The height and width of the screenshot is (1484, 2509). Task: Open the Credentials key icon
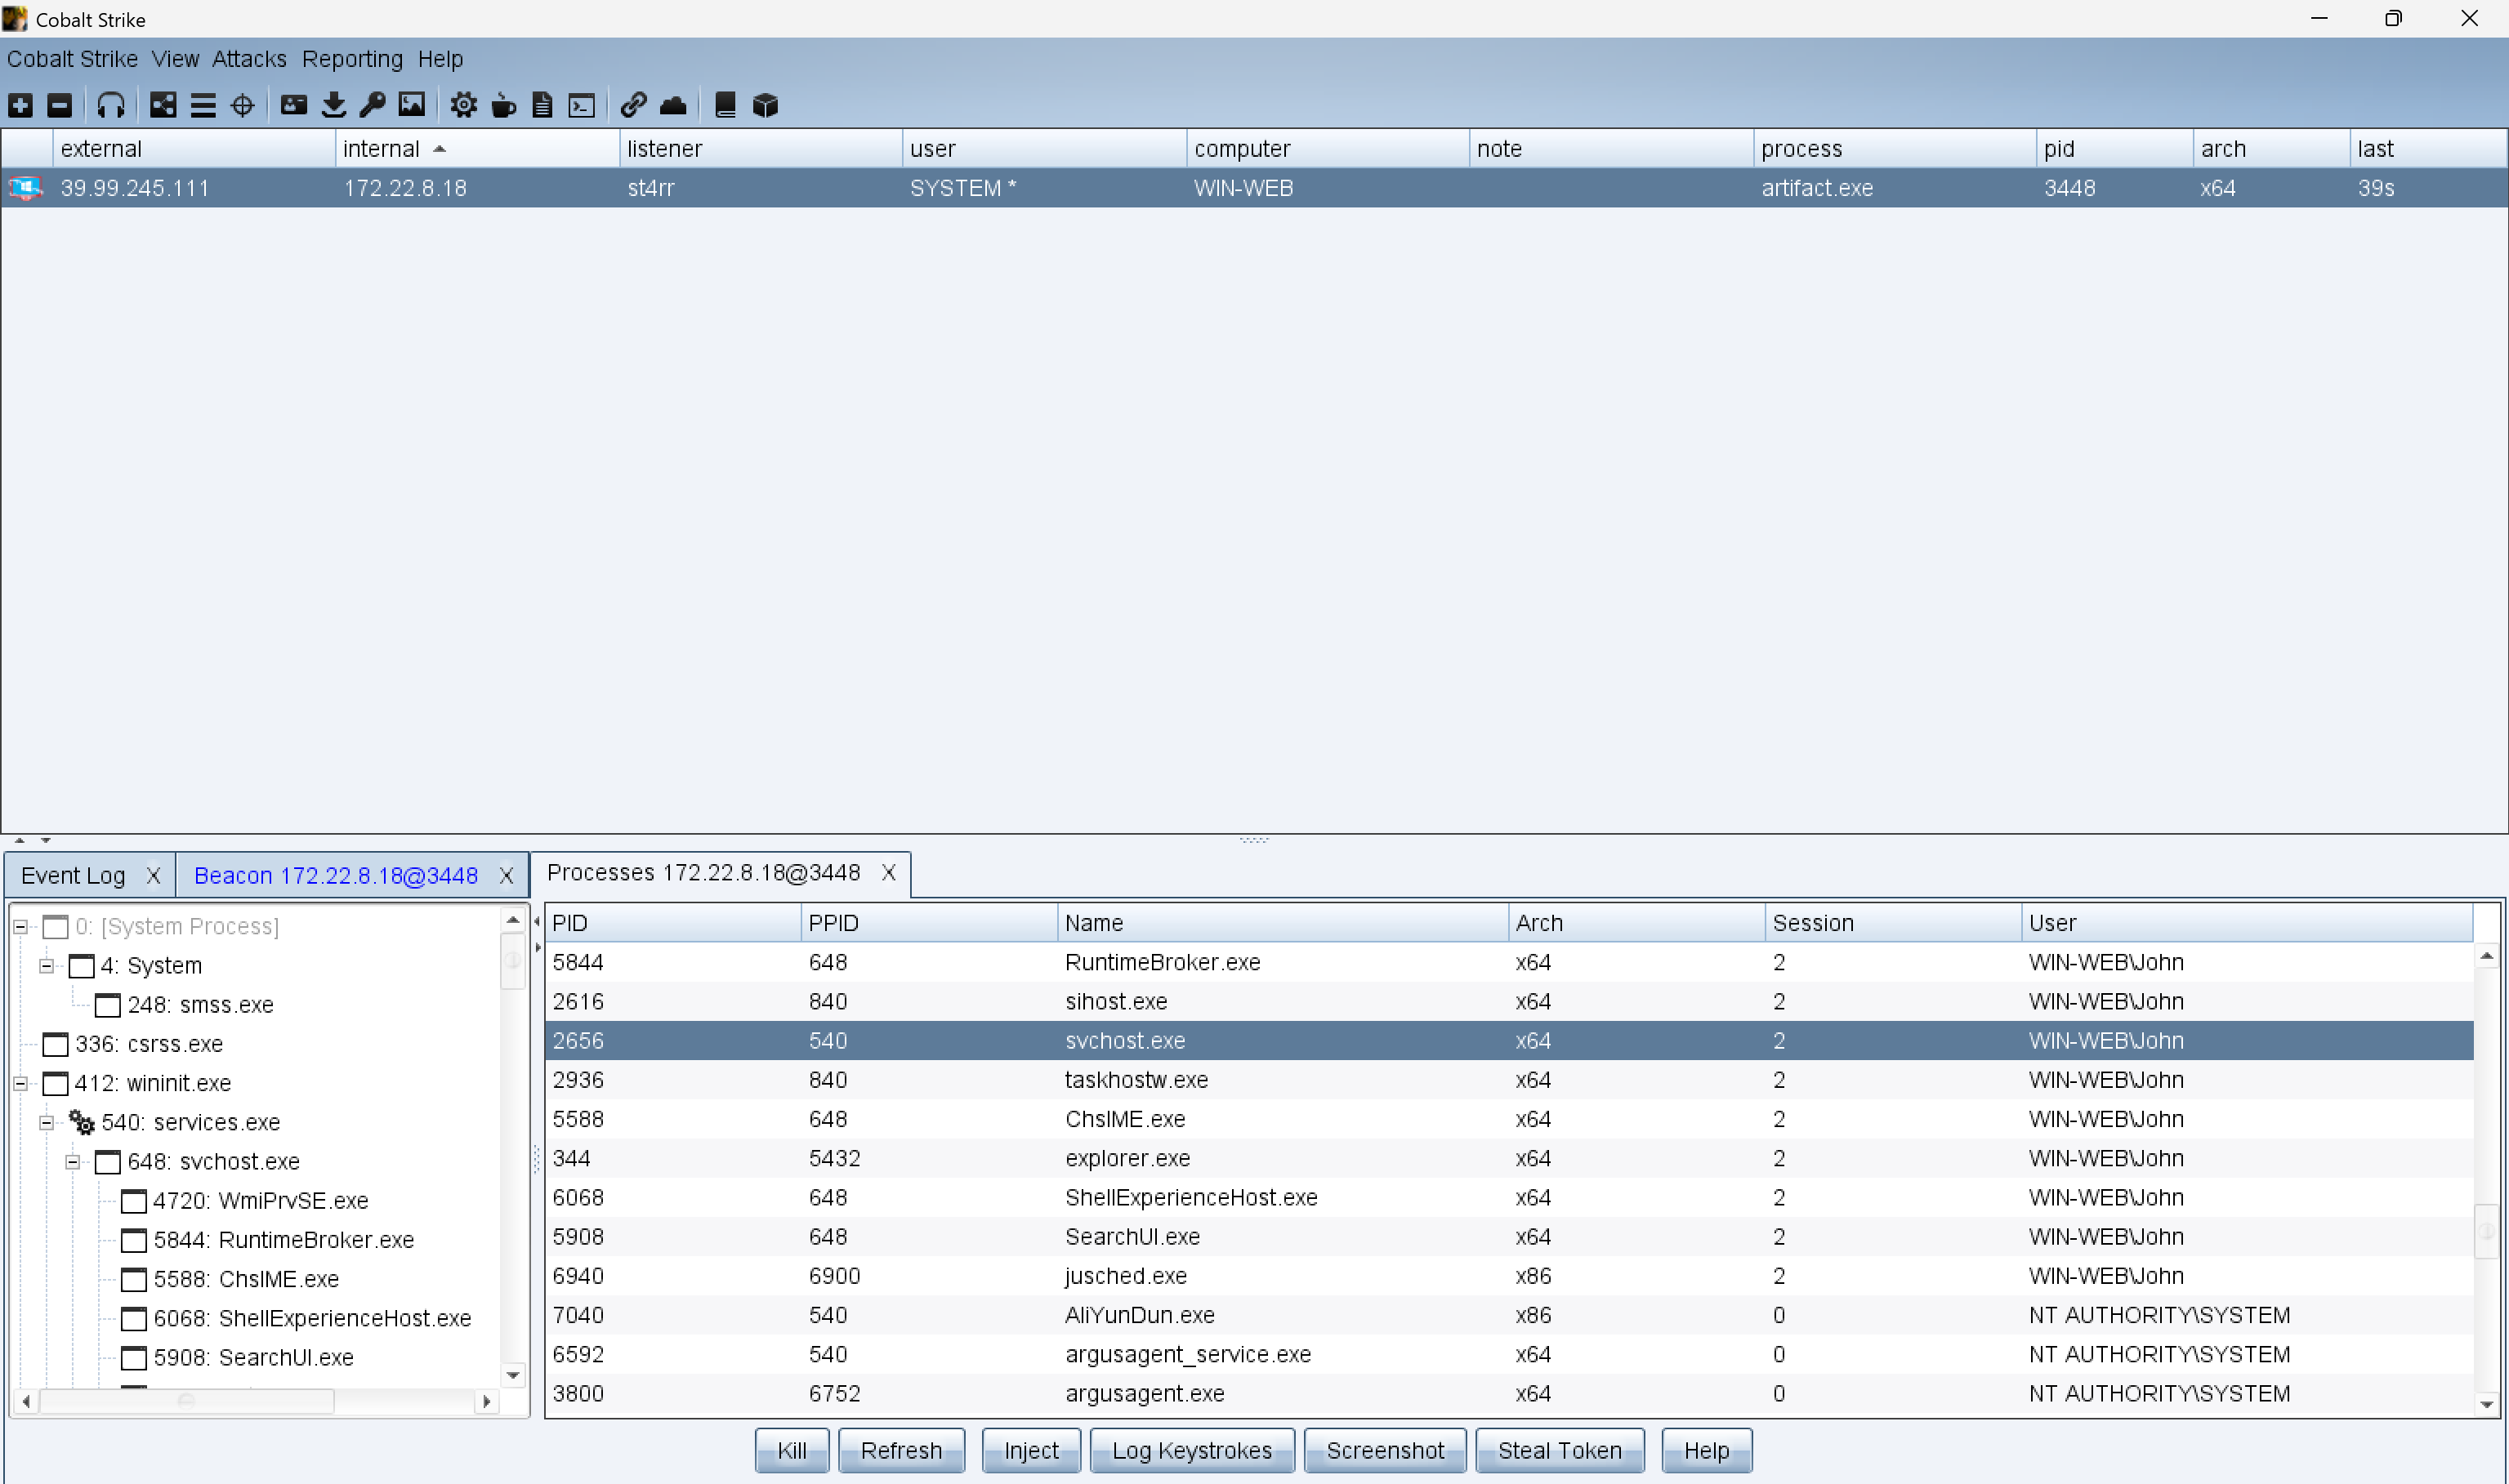pos(373,105)
